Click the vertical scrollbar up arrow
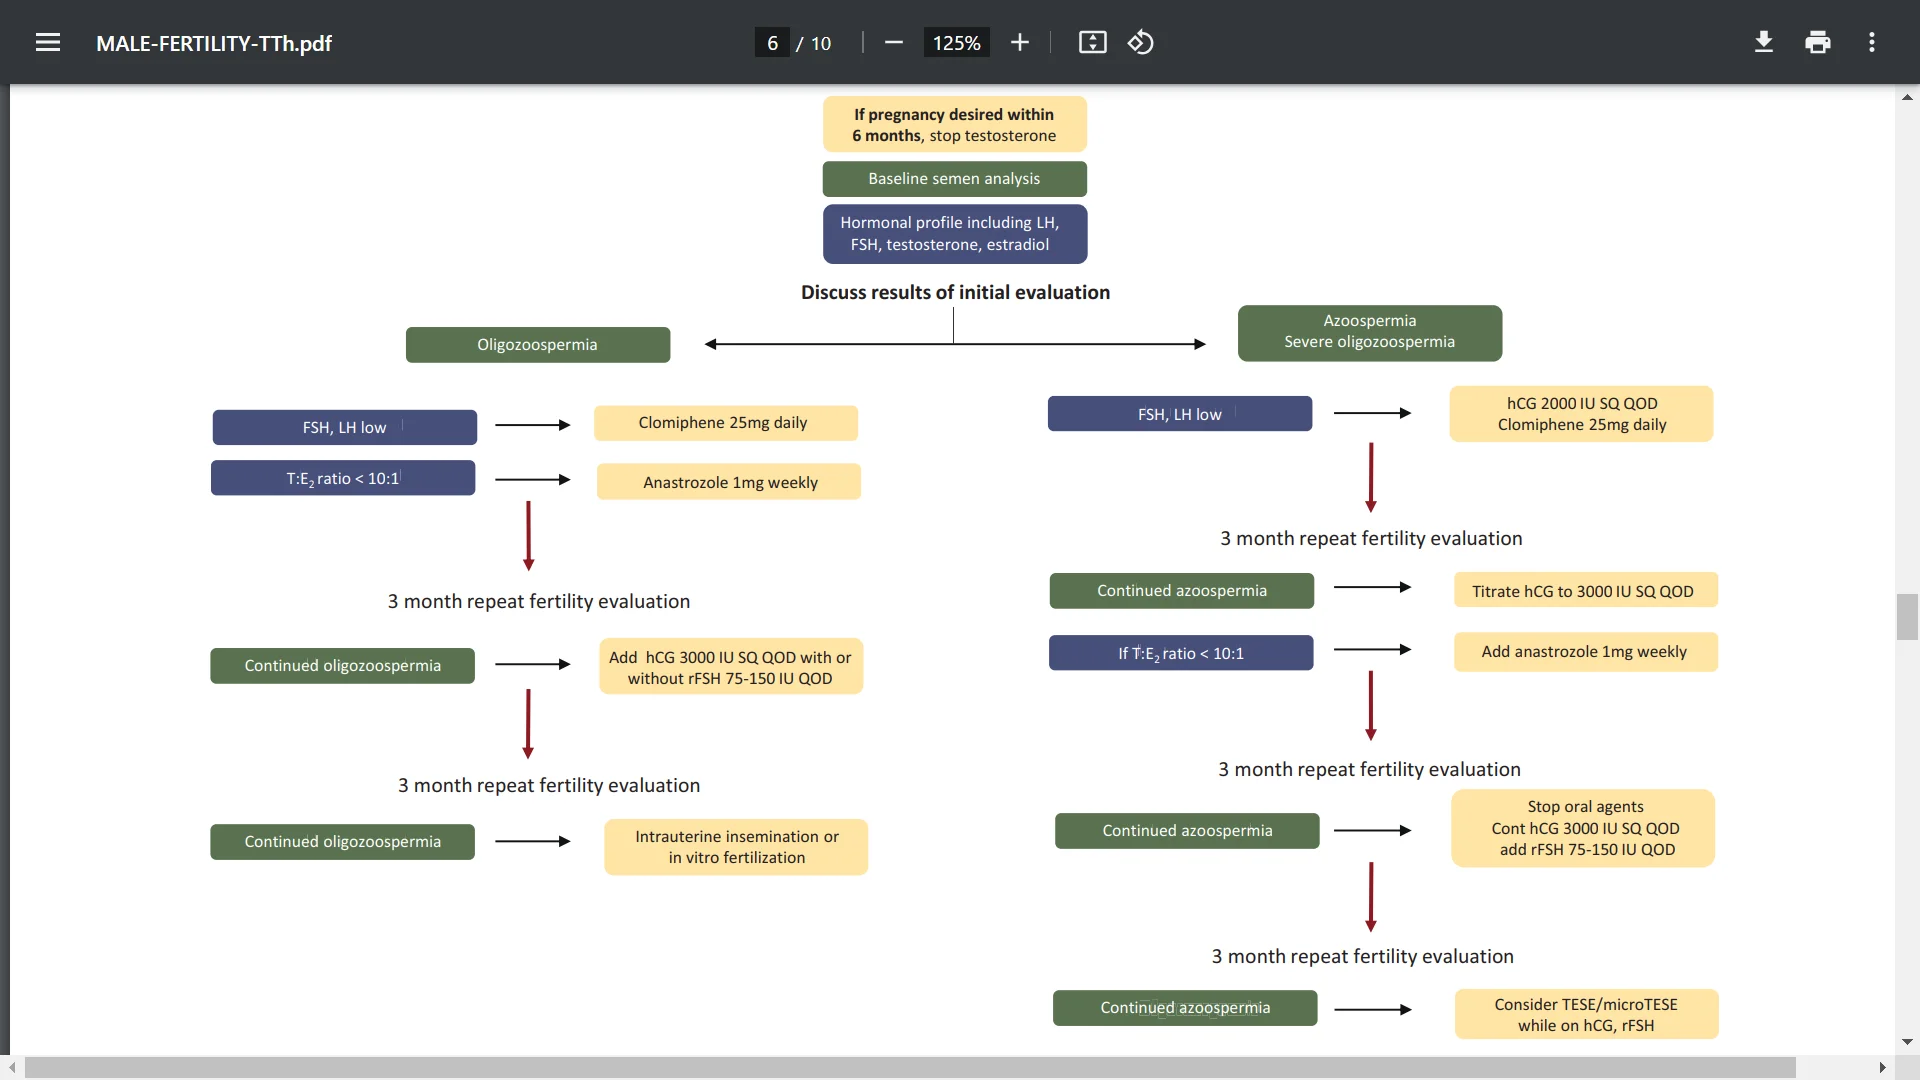 coord(1907,97)
